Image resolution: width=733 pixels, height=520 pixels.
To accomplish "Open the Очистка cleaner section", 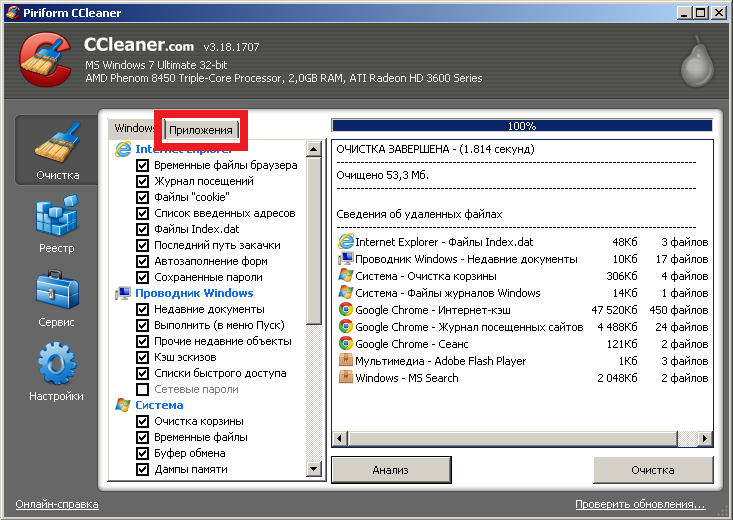I will coord(57,151).
